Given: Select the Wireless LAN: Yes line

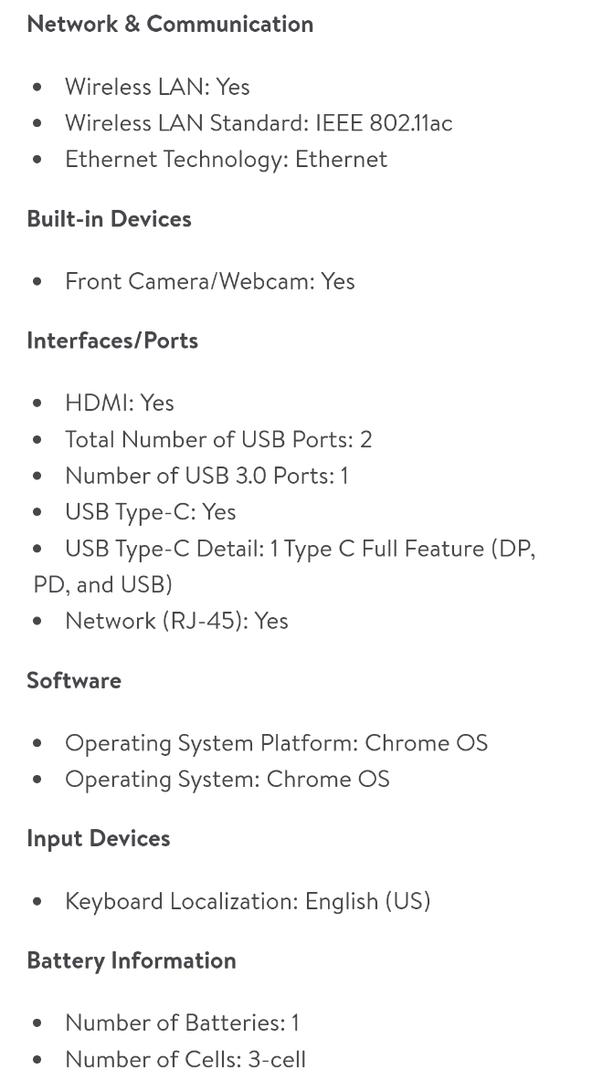Looking at the screenshot, I should pos(157,87).
